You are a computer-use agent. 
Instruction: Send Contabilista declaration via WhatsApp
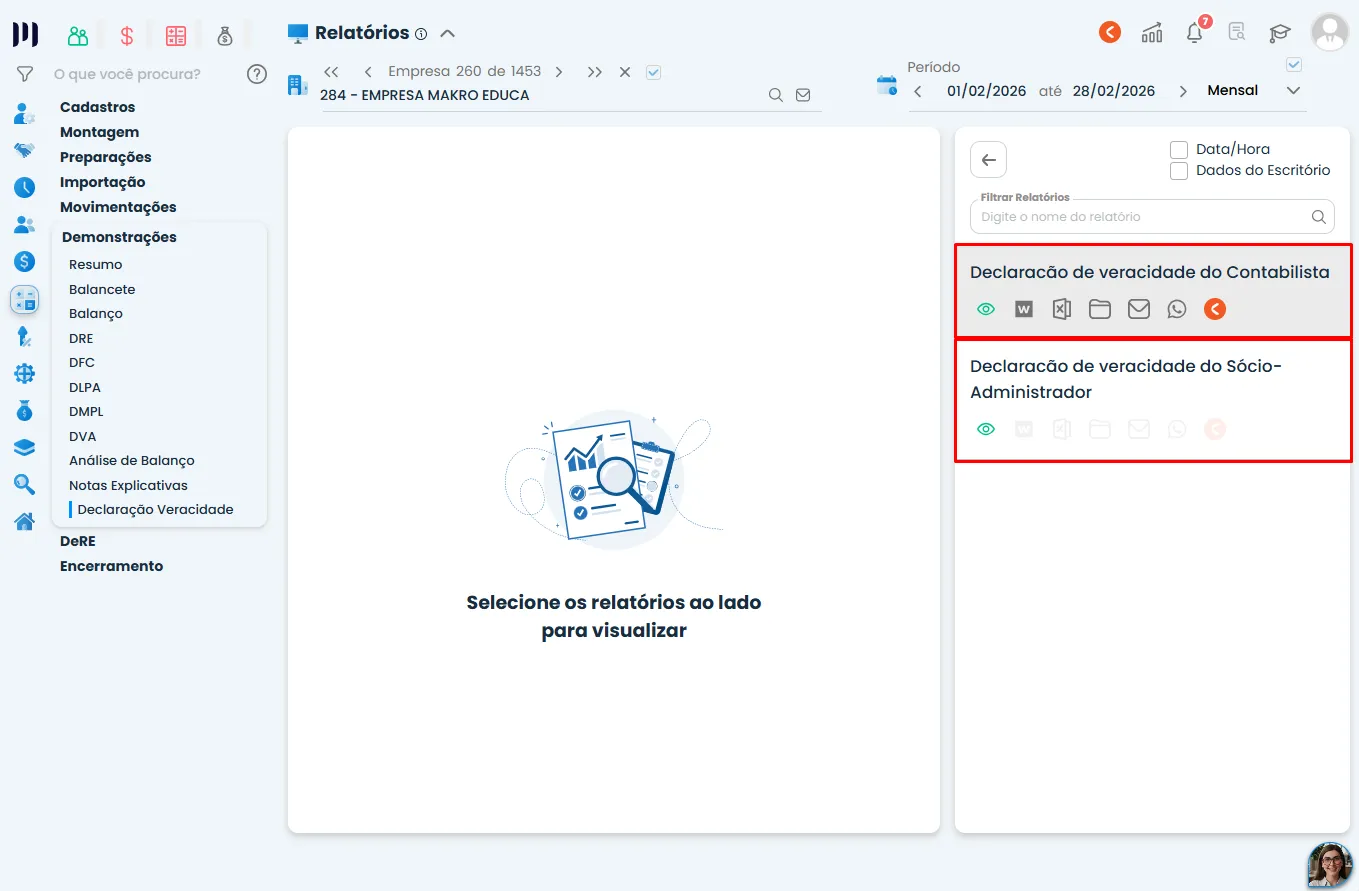pyautogui.click(x=1177, y=310)
